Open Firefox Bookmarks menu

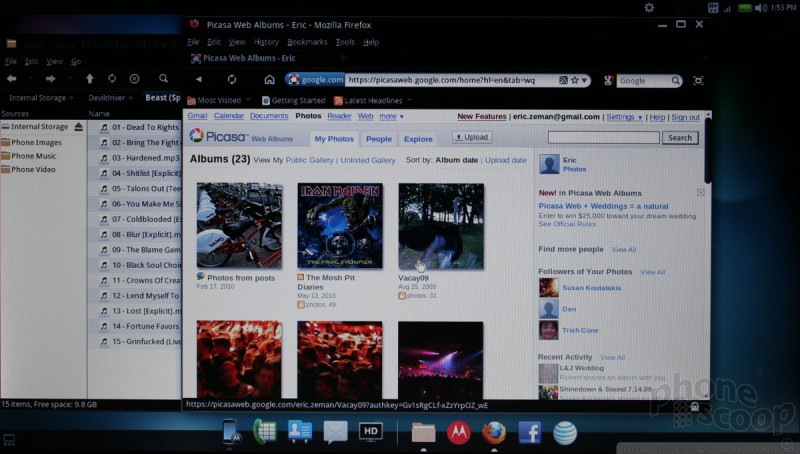(x=307, y=42)
